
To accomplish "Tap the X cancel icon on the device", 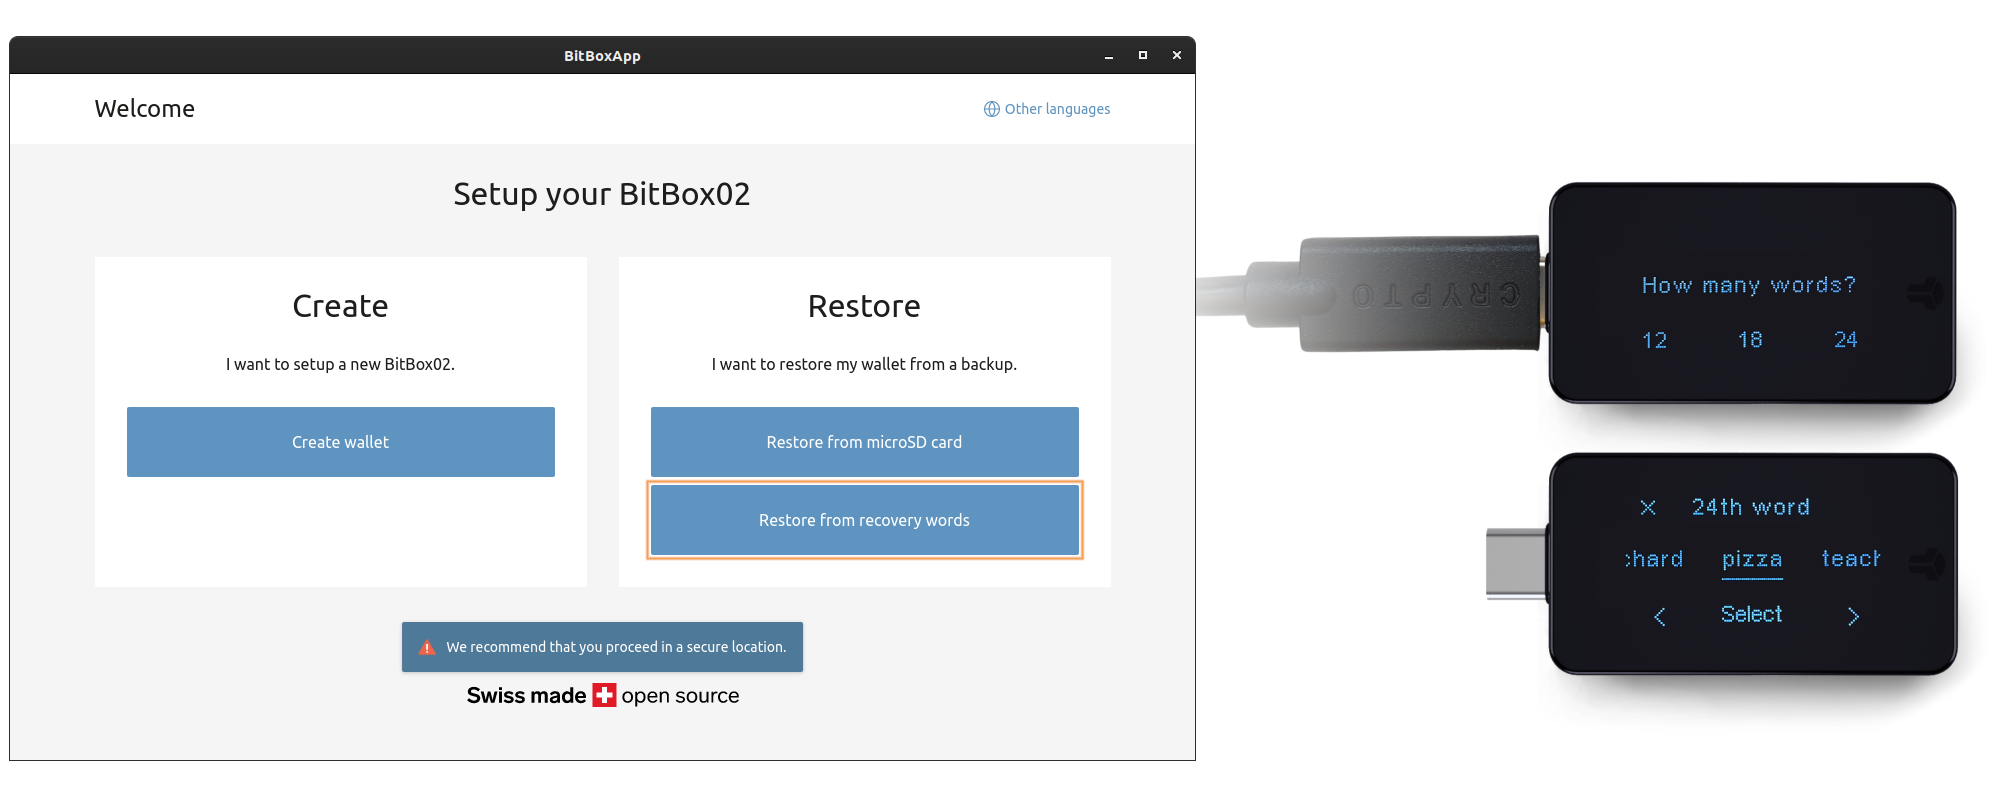I will pyautogui.click(x=1648, y=508).
